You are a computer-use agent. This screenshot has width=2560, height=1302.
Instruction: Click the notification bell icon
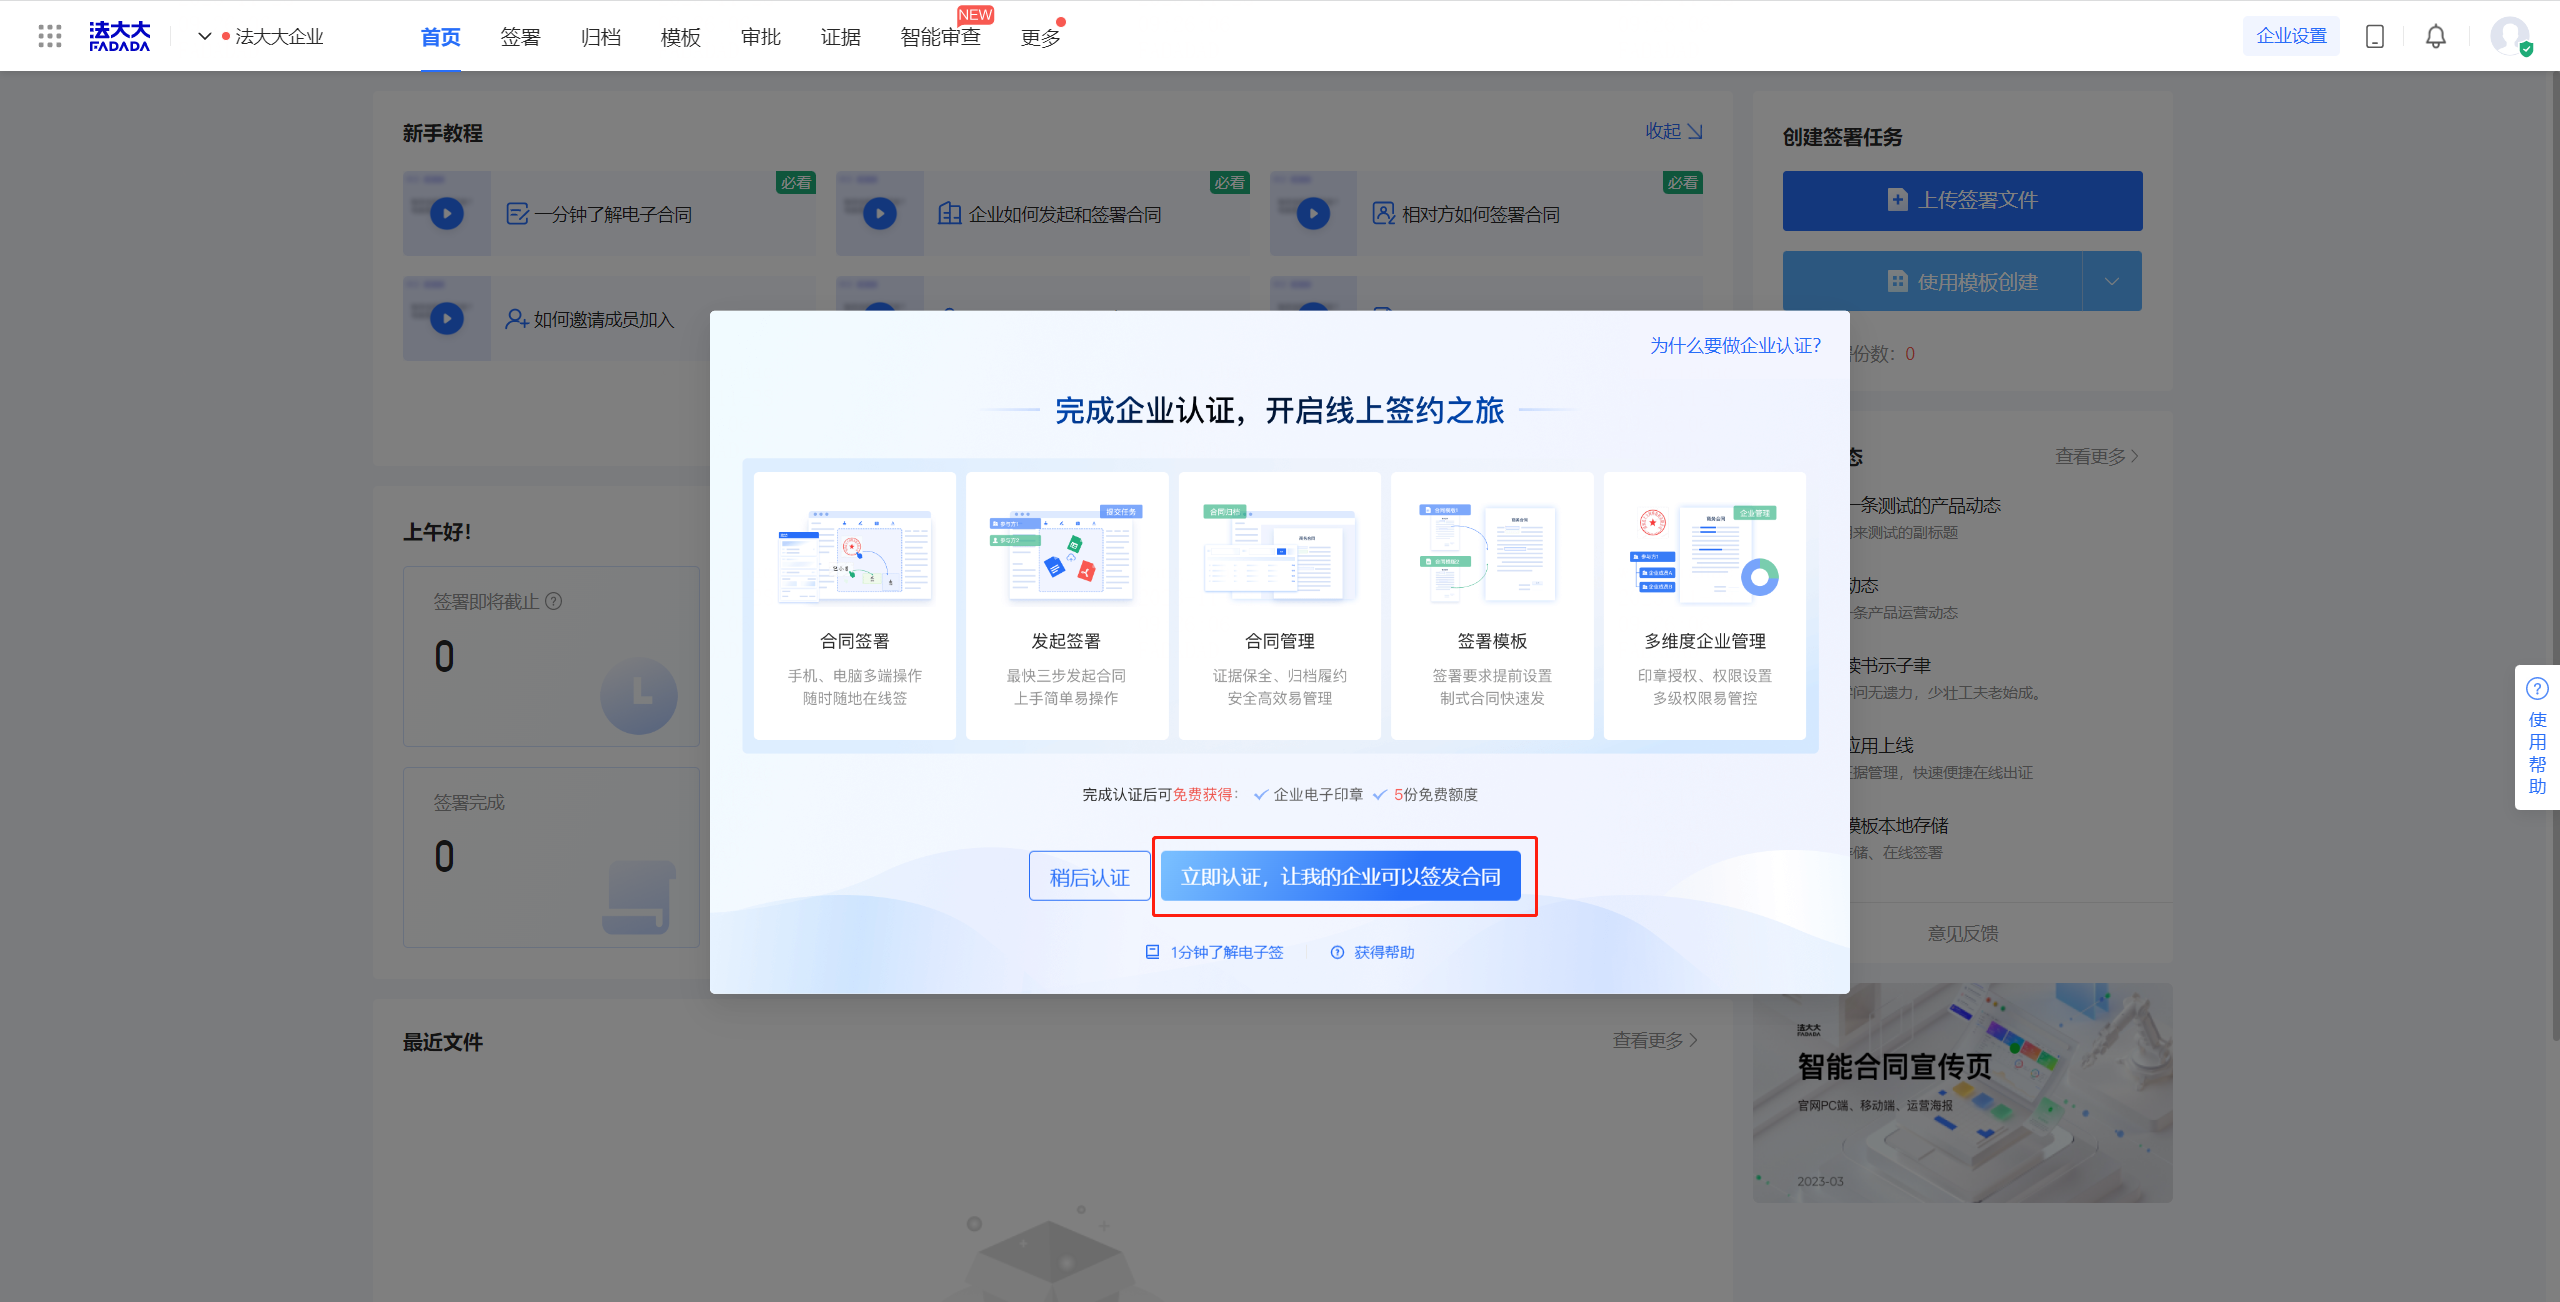(2436, 36)
